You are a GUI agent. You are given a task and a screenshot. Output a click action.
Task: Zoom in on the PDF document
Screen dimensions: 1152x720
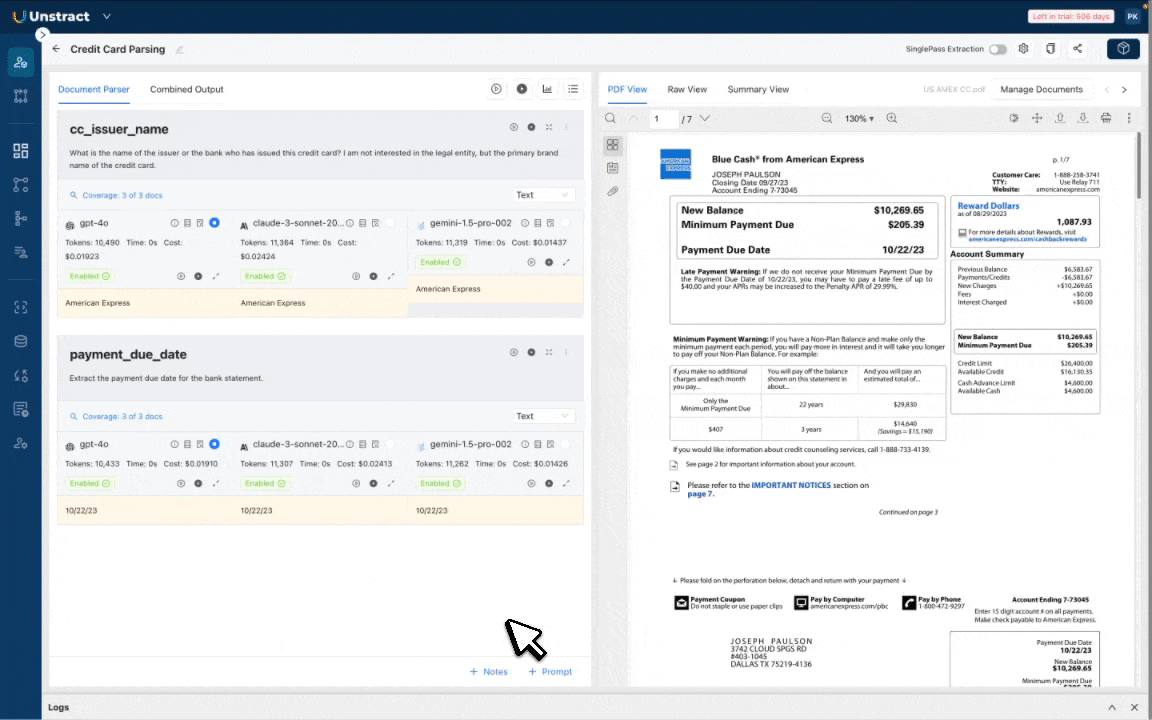[x=892, y=118]
